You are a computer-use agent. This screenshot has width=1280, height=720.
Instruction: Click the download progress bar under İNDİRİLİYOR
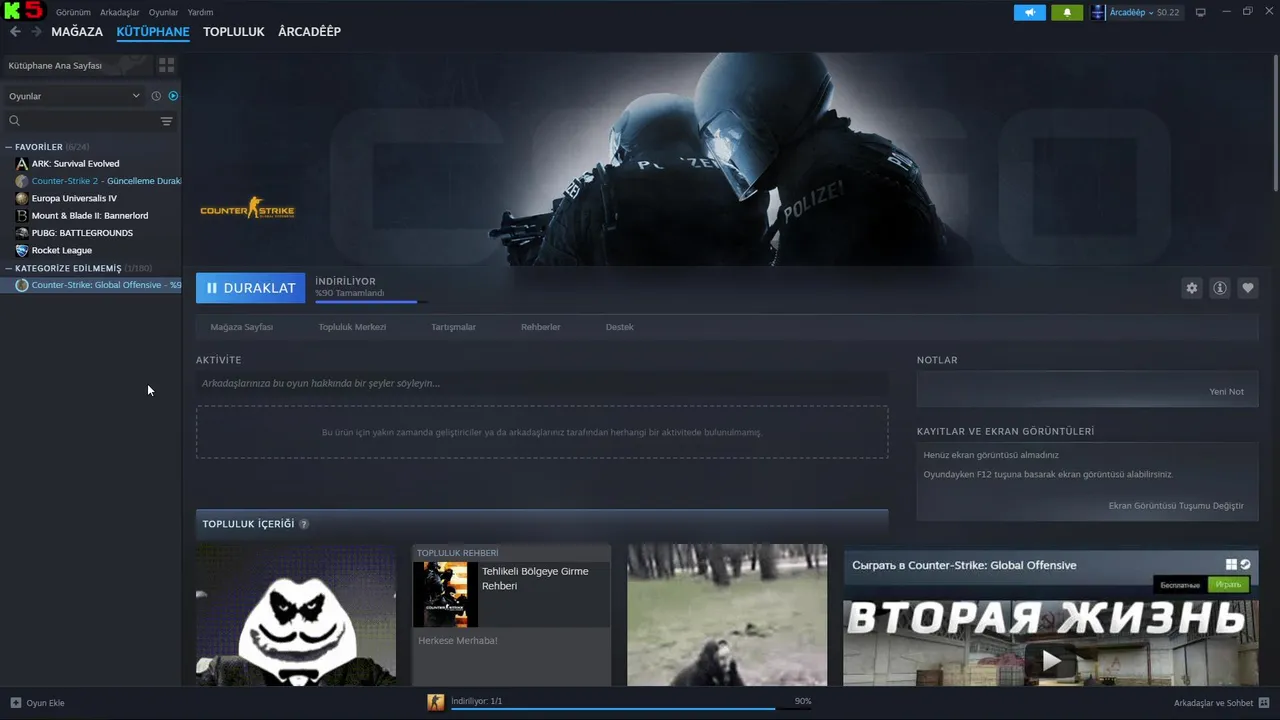pos(371,302)
